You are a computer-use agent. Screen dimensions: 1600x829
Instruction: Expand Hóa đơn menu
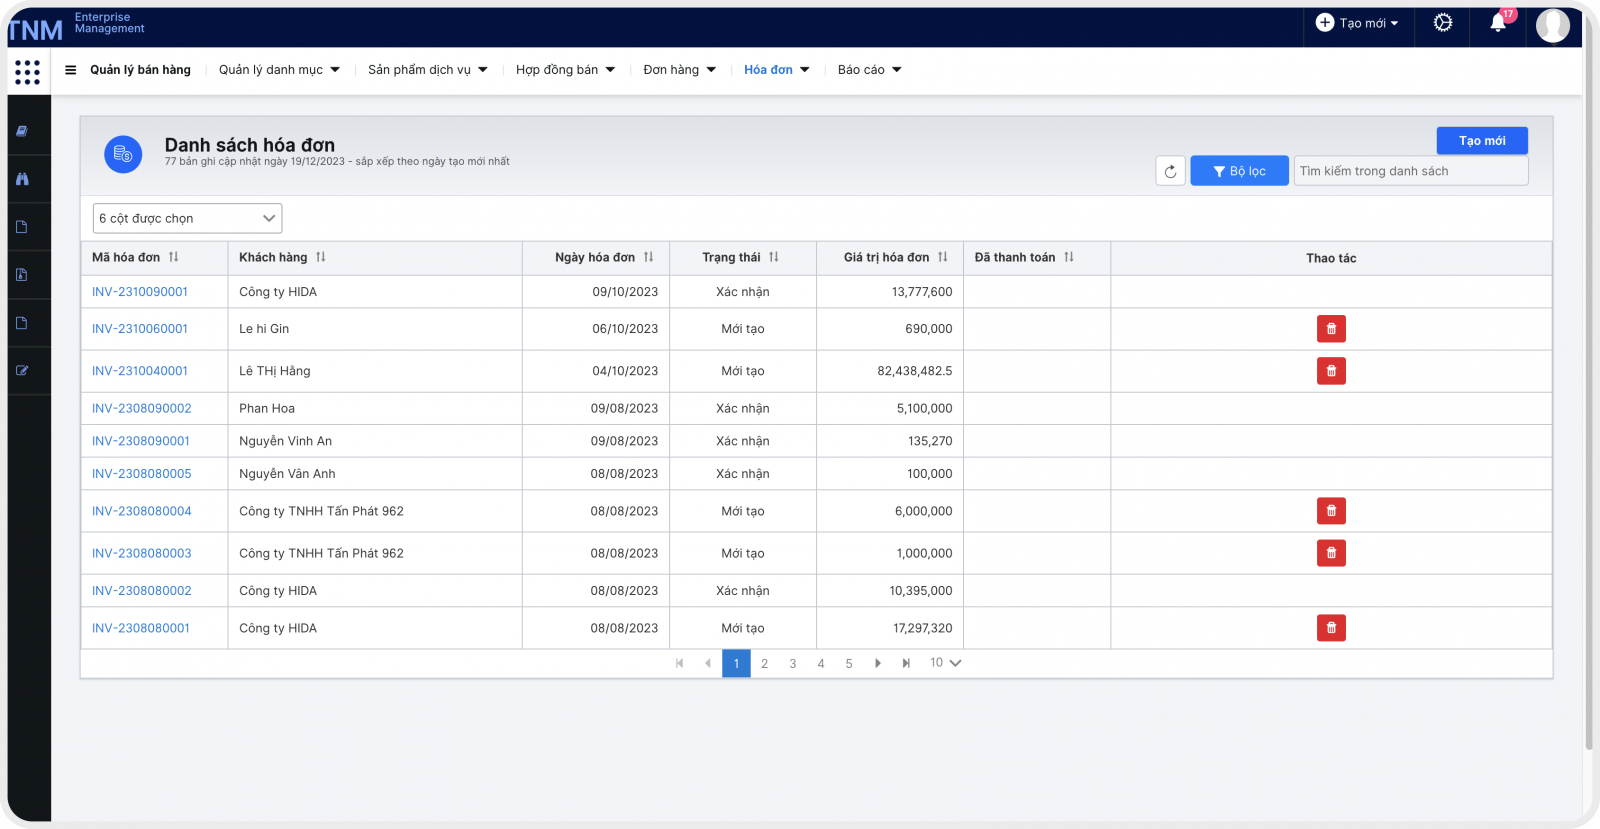pos(777,70)
